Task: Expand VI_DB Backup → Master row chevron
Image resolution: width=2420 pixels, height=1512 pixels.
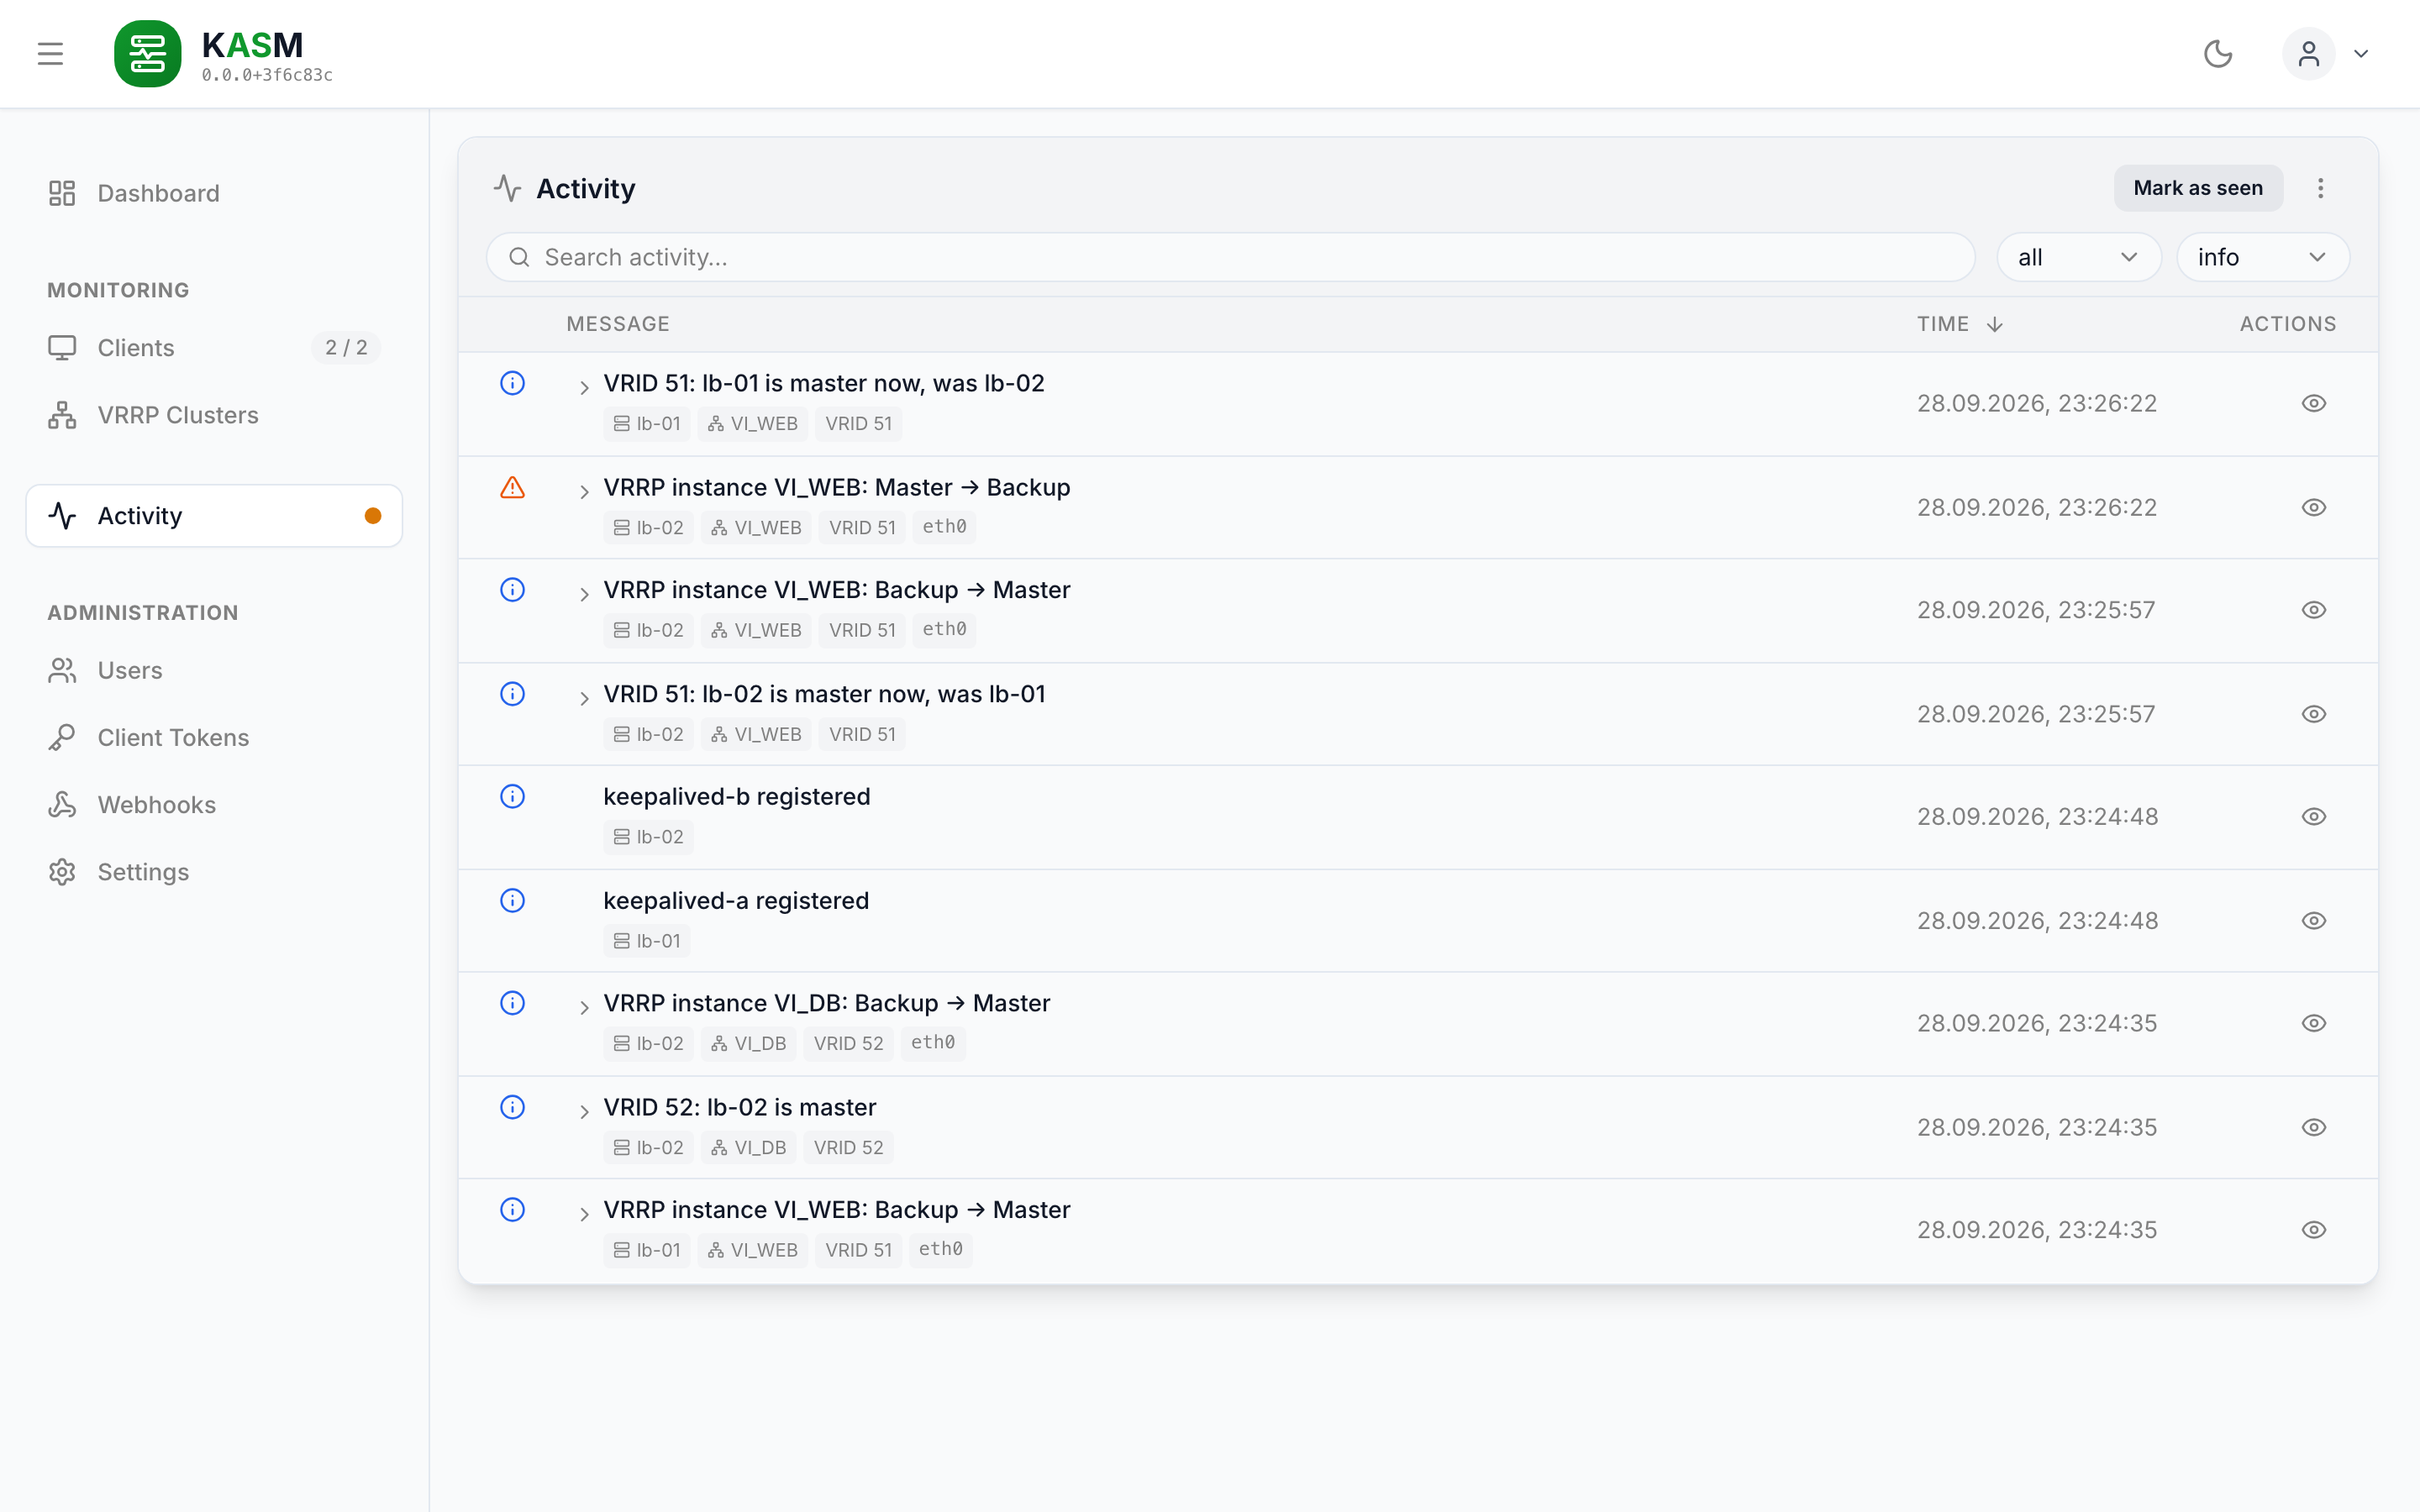Action: (584, 1008)
